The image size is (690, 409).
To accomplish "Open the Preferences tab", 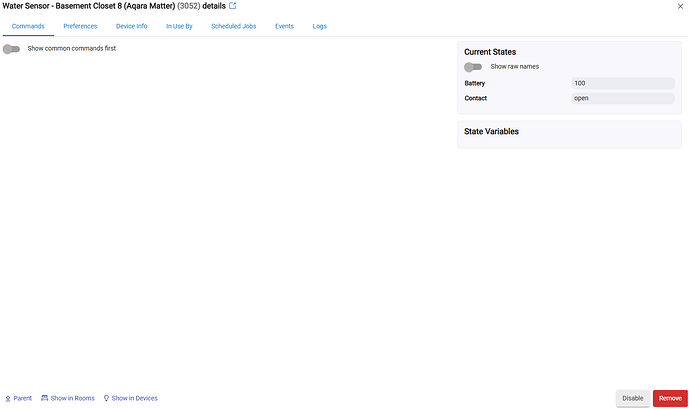I will pos(80,26).
